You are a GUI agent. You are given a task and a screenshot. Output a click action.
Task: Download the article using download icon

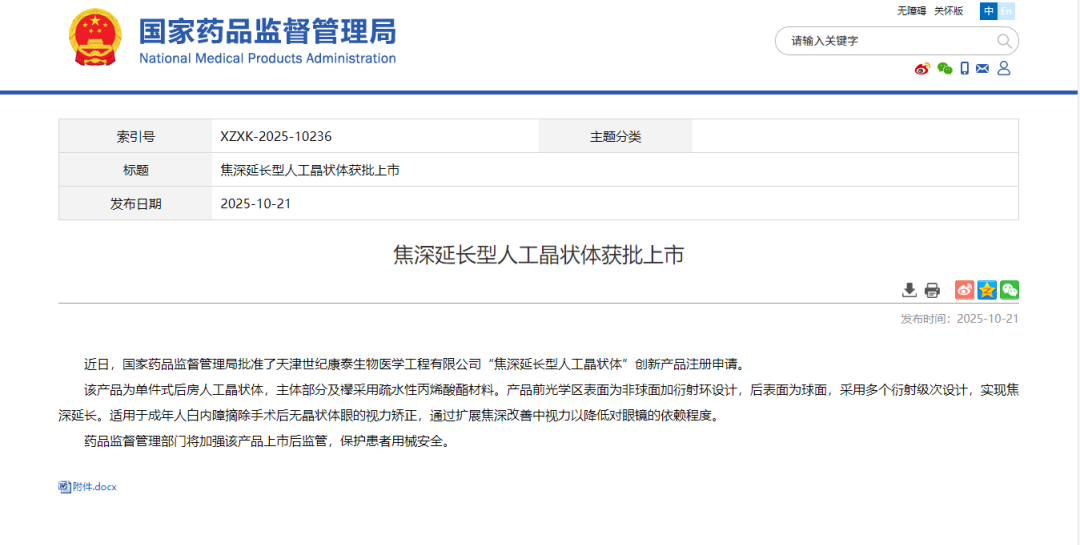pyautogui.click(x=909, y=290)
